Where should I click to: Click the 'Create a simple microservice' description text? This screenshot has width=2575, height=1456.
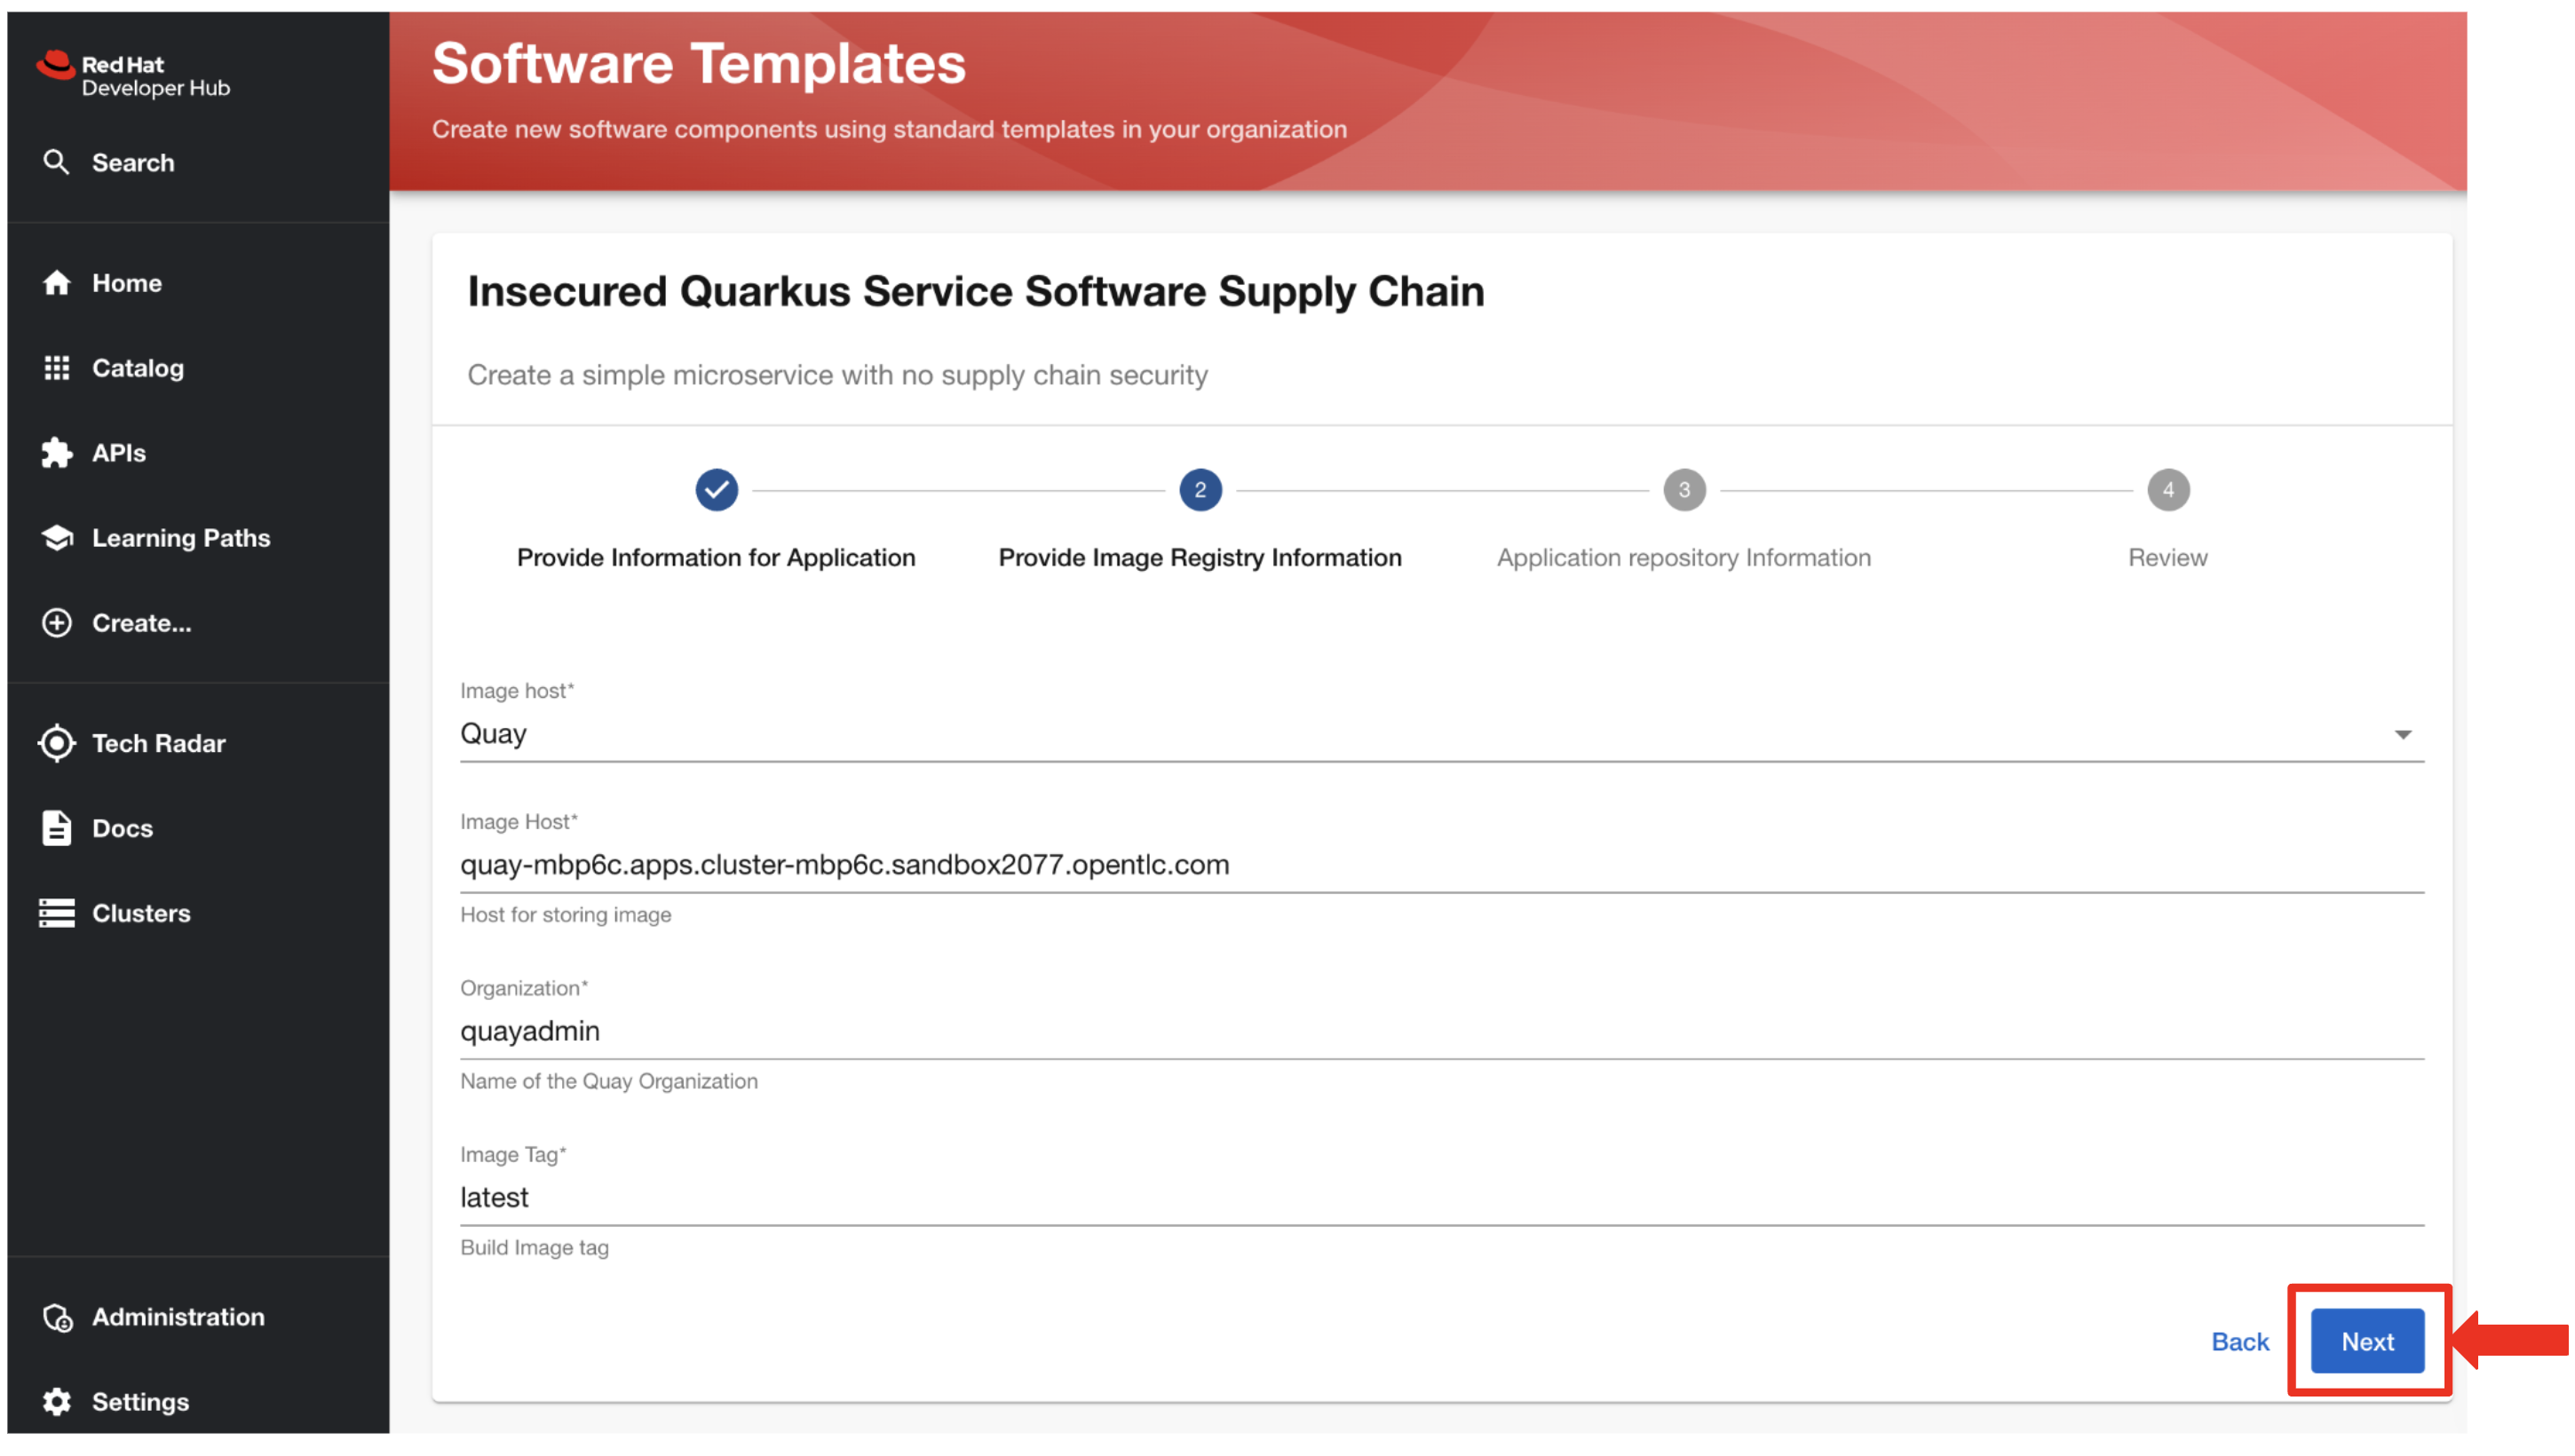click(838, 375)
